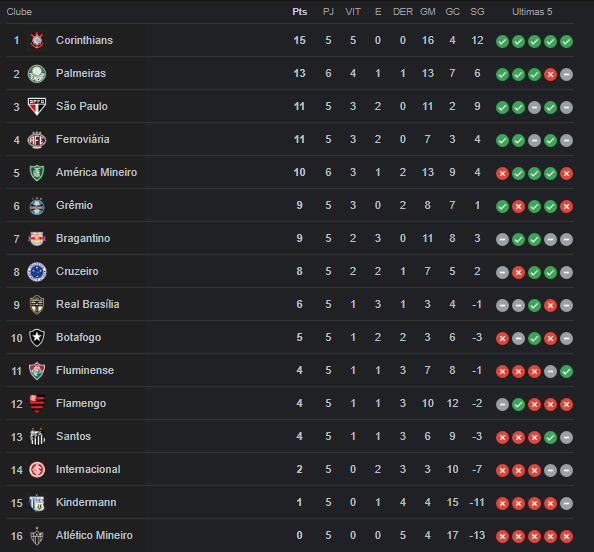Click Fluminense's green win icon in last five
The image size is (594, 552).
click(x=566, y=372)
